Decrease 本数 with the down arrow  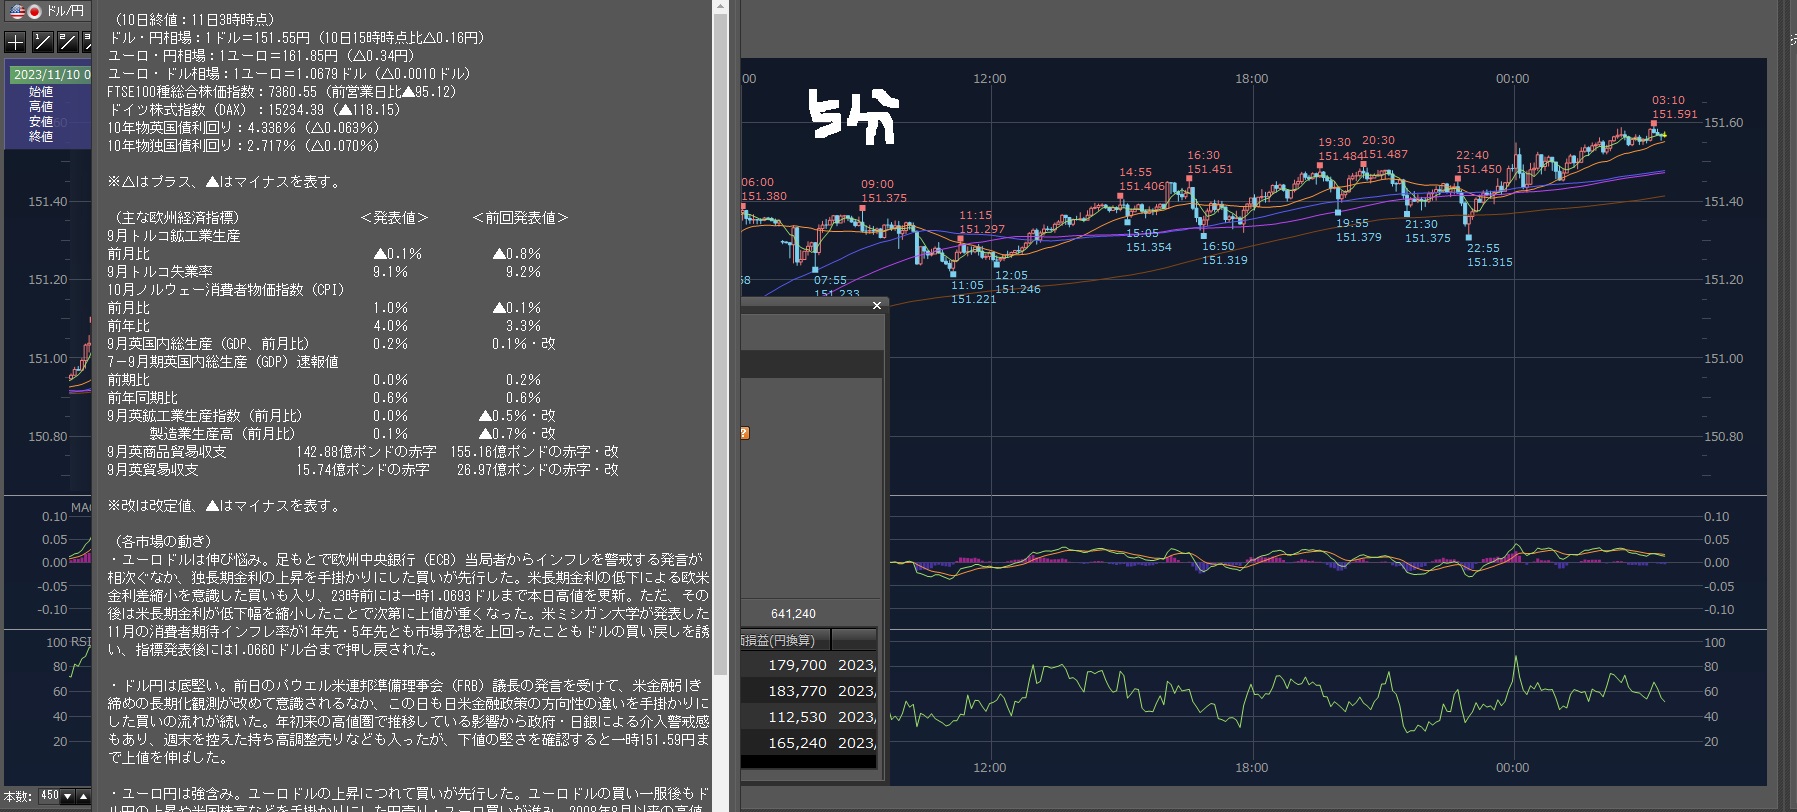(x=67, y=797)
